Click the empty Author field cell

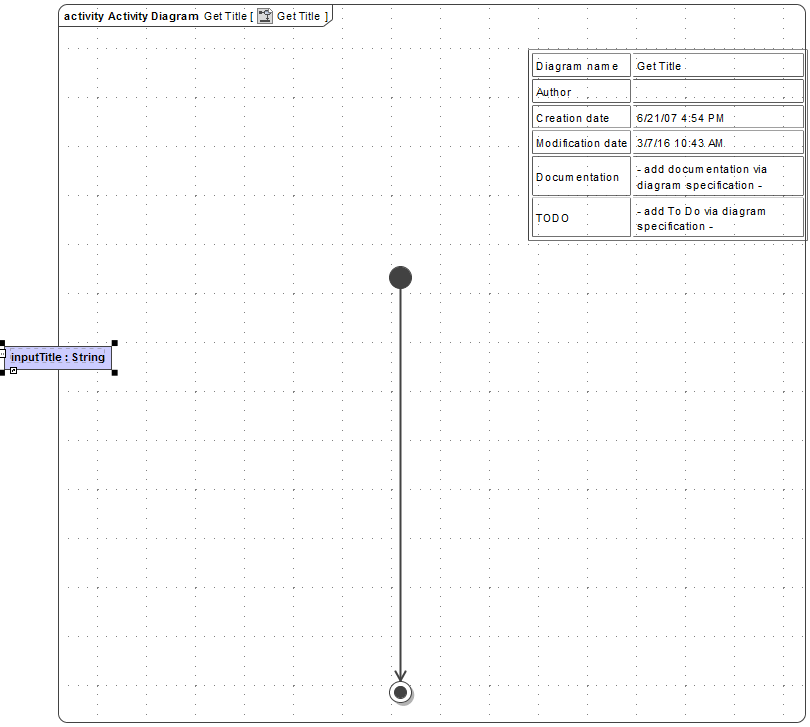coord(717,91)
